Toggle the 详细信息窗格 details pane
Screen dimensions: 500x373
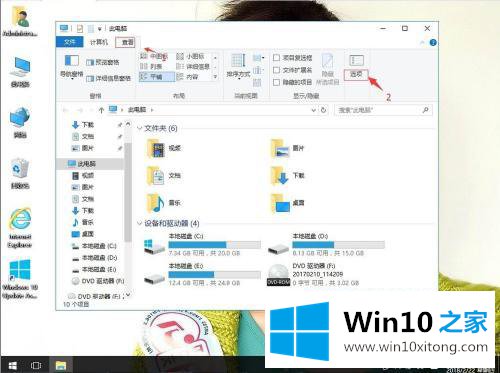pos(109,78)
